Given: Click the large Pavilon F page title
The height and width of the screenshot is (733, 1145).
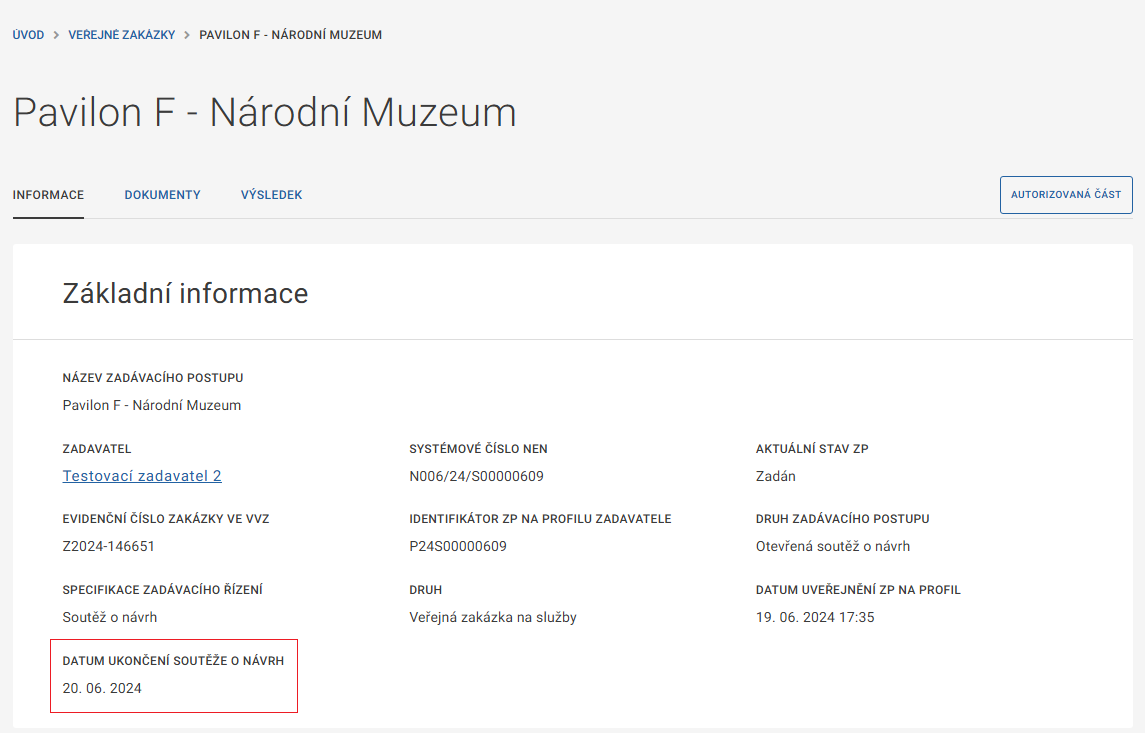Looking at the screenshot, I should (x=265, y=113).
